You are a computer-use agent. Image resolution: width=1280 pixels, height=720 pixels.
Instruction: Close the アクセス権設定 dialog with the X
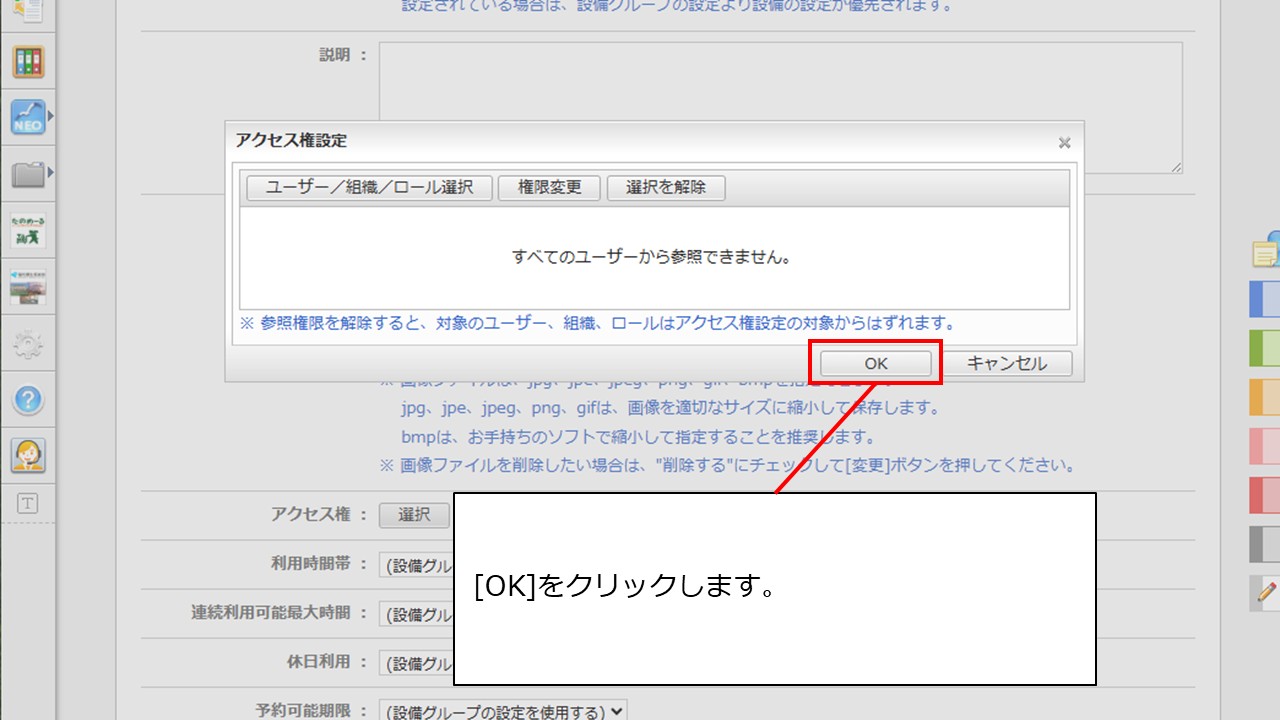click(1064, 143)
